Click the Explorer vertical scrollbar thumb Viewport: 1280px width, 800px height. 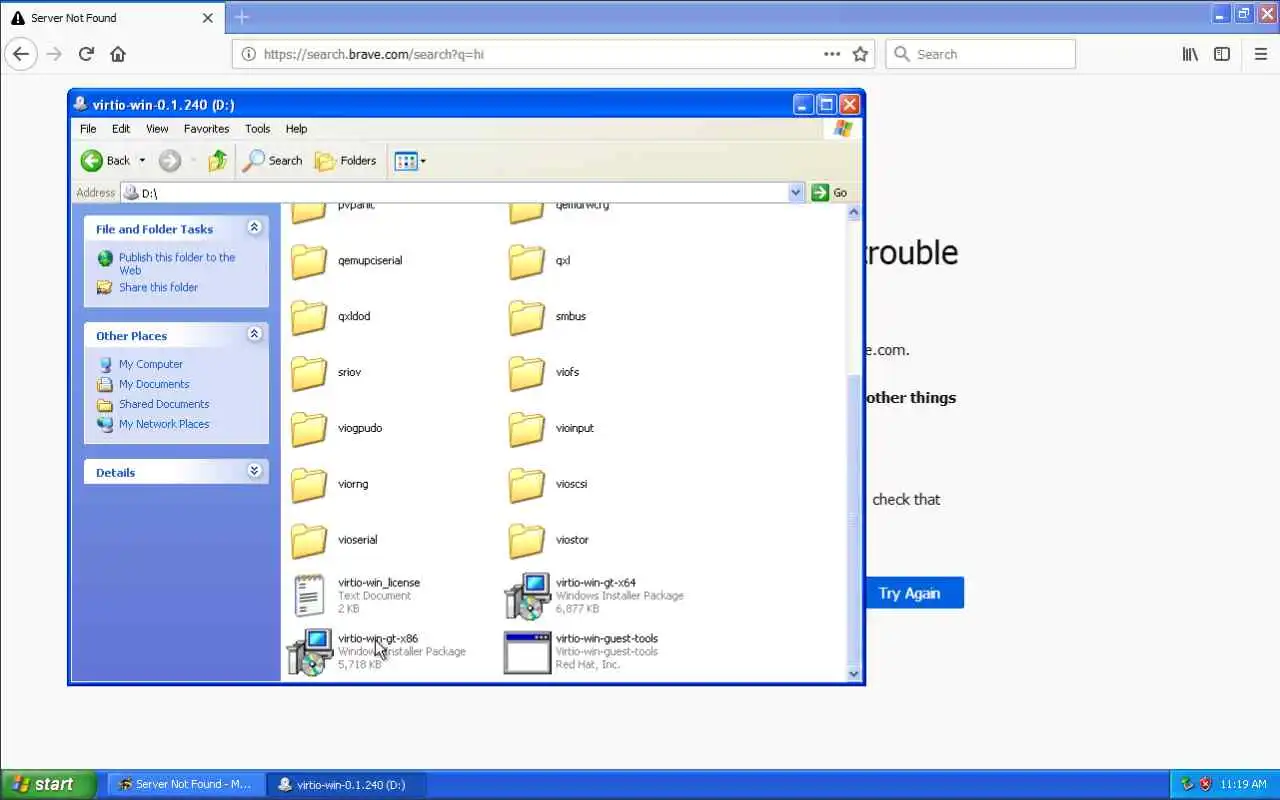(854, 519)
